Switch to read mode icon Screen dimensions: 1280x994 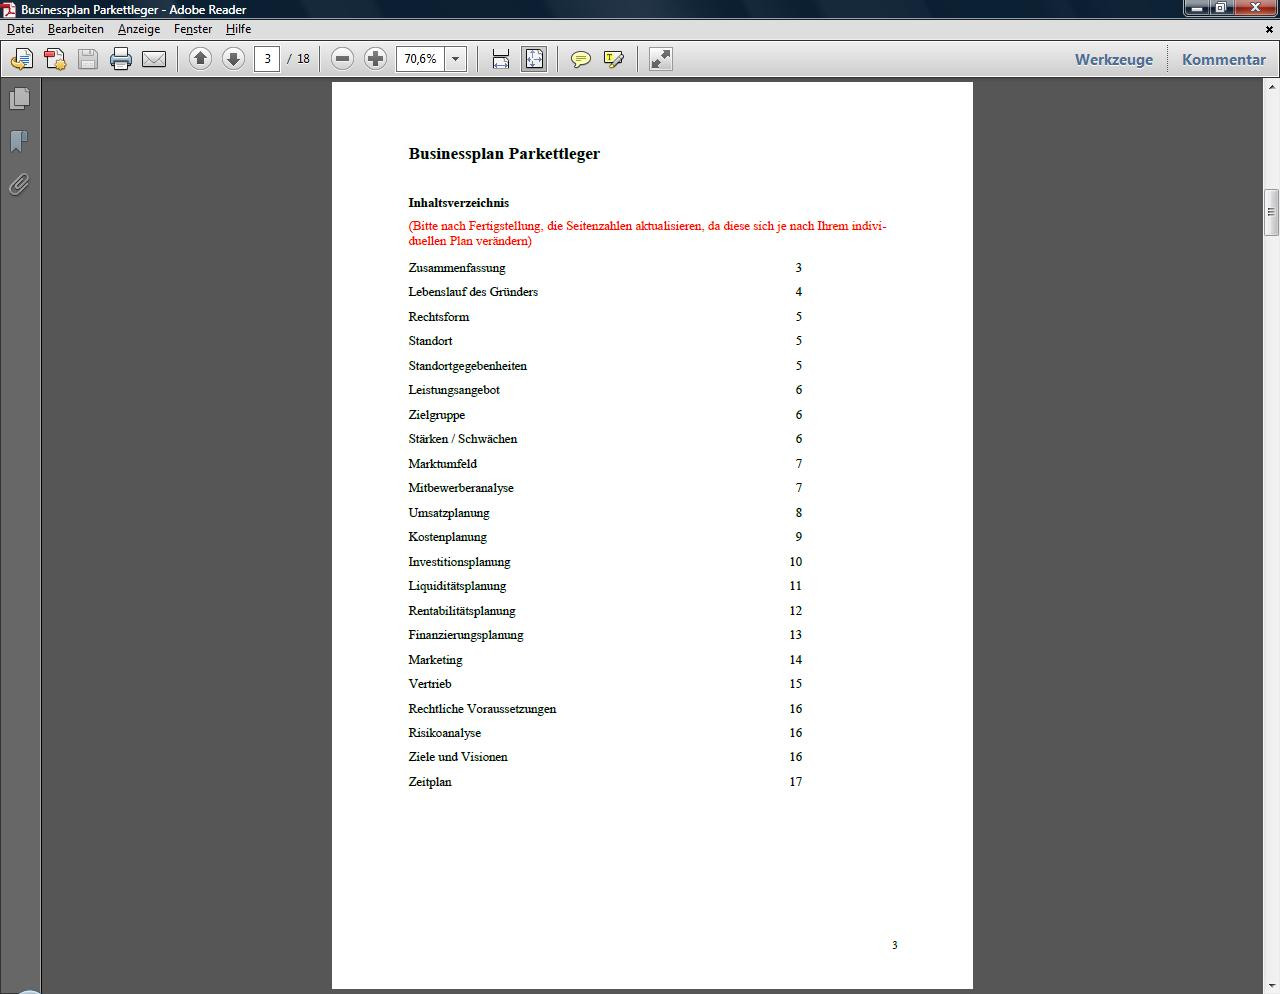pyautogui.click(x=661, y=59)
